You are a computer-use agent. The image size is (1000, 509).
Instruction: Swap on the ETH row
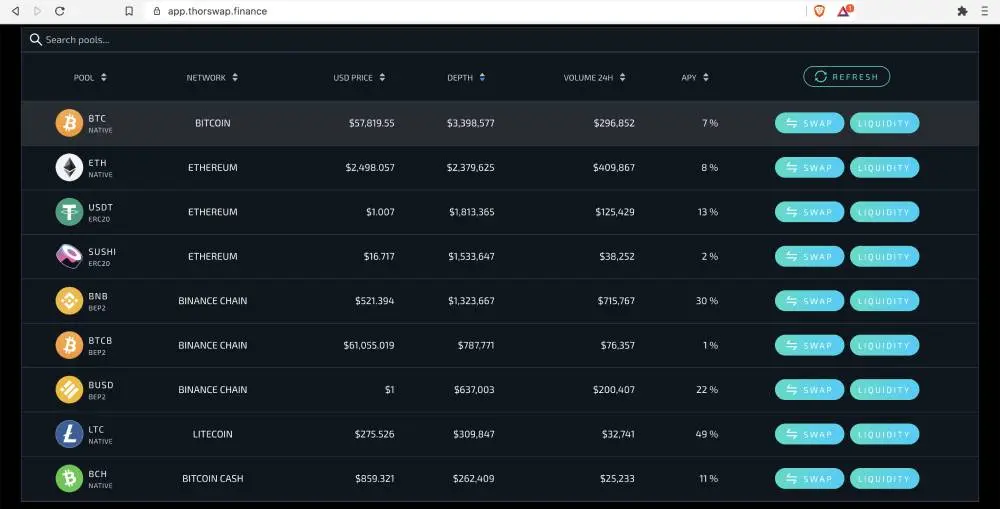tap(809, 168)
